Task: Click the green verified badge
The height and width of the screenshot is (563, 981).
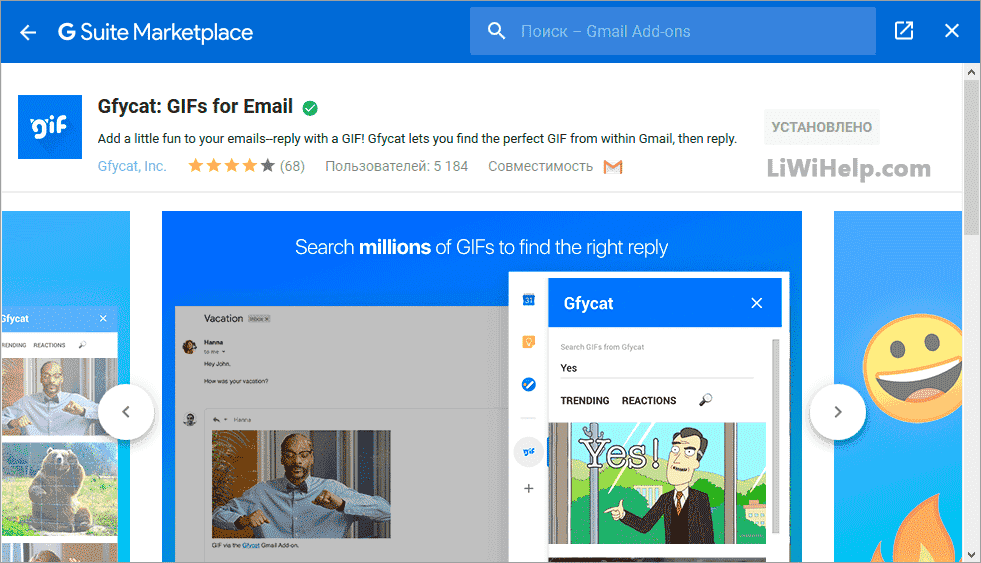Action: [x=310, y=108]
